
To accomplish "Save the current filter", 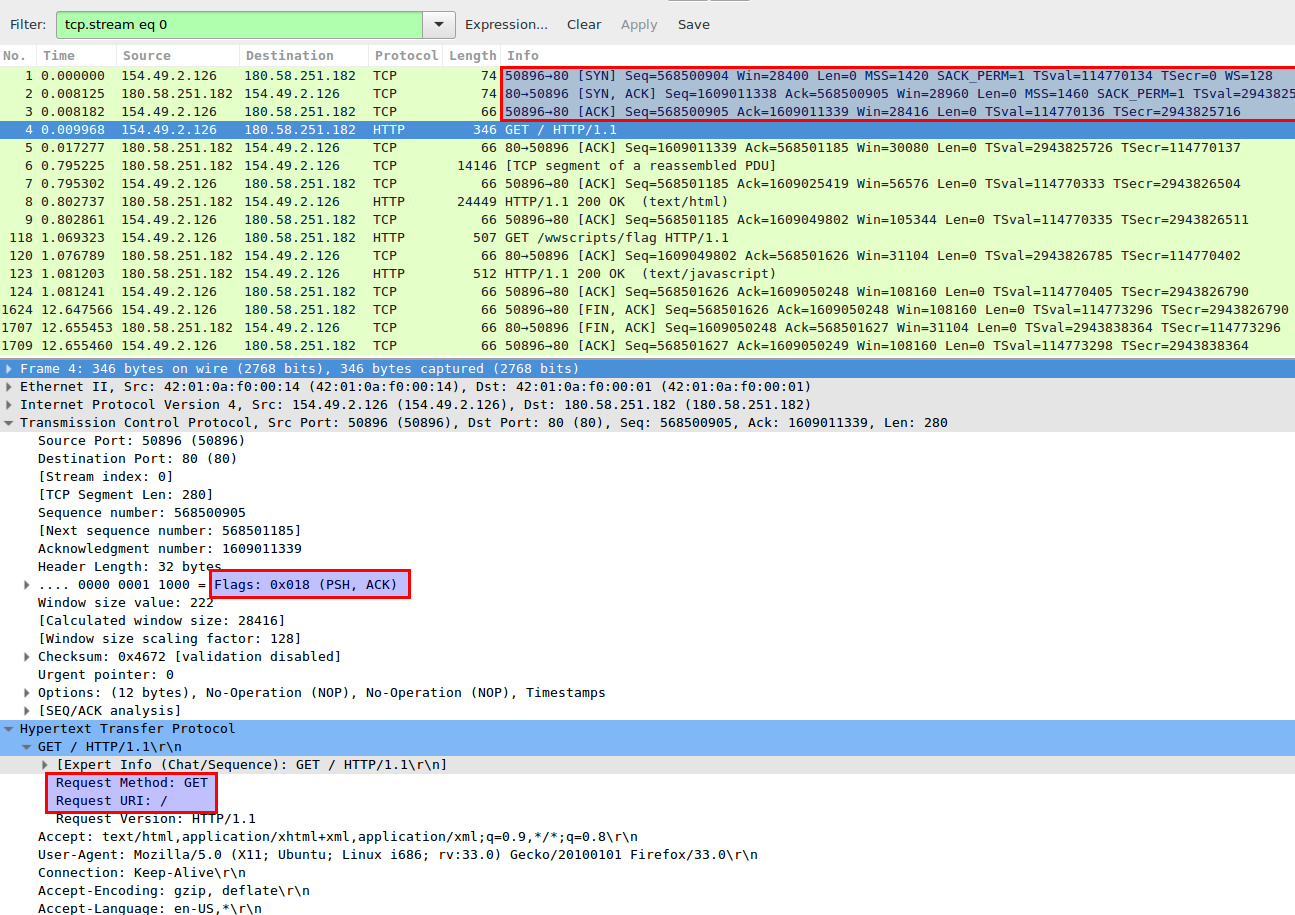I will [x=694, y=25].
